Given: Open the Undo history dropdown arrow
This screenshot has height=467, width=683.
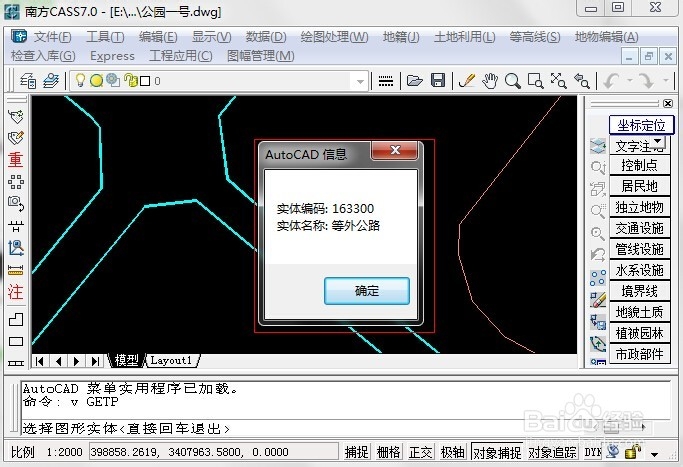Looking at the screenshot, I should (629, 81).
